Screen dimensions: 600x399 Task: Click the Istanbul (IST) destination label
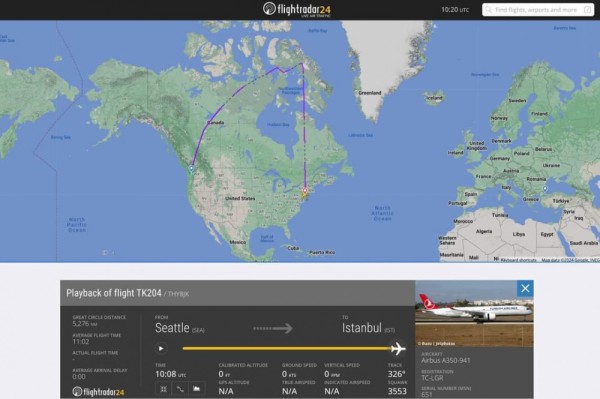368,328
